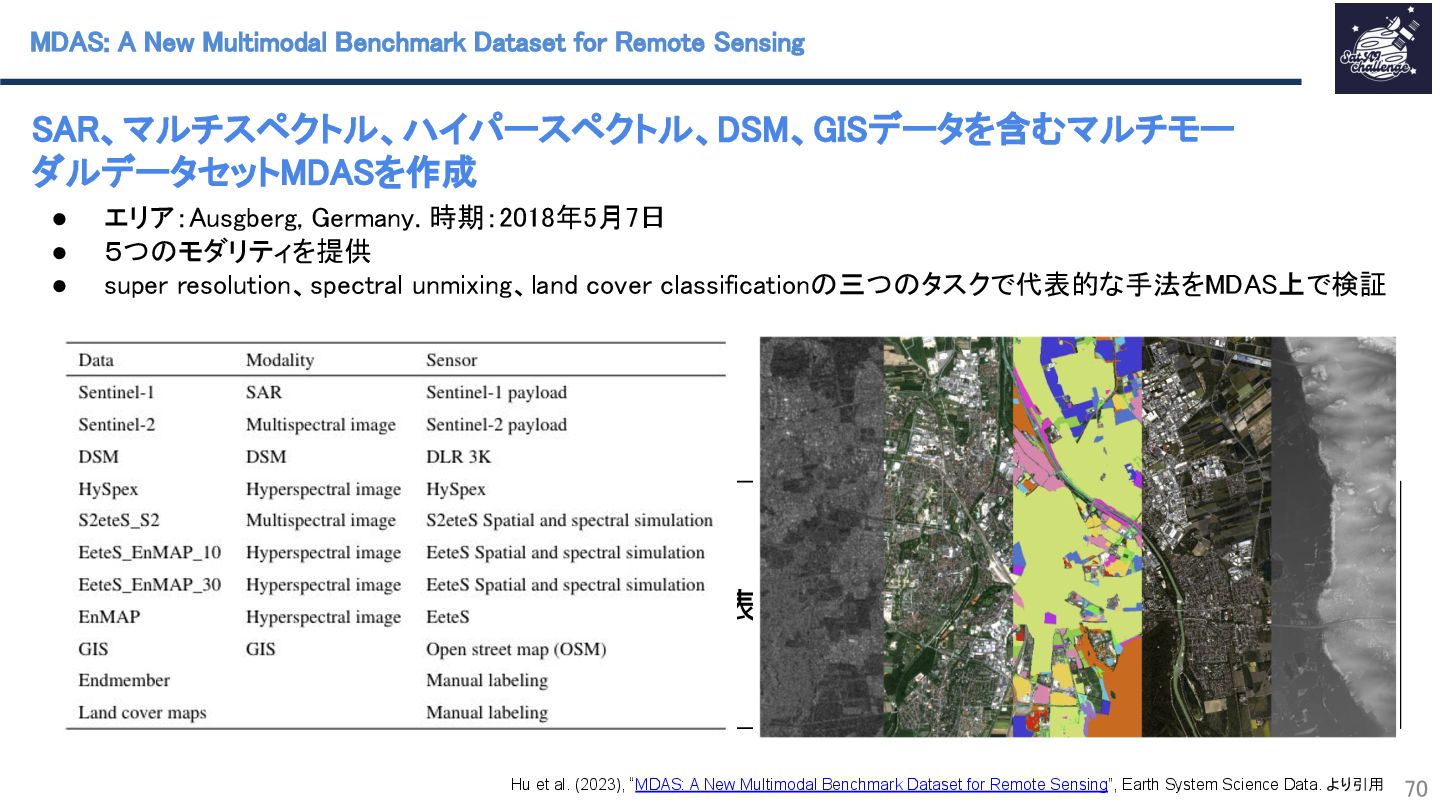Select the 'S2eteS_S2' data cell
The height and width of the screenshot is (810, 1440).
[x=119, y=521]
